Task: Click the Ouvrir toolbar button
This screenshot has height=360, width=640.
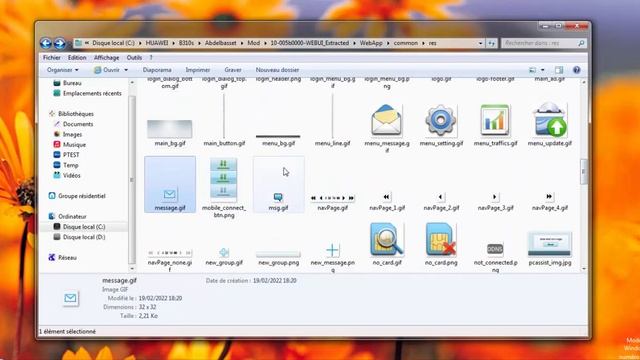Action: tap(107, 70)
